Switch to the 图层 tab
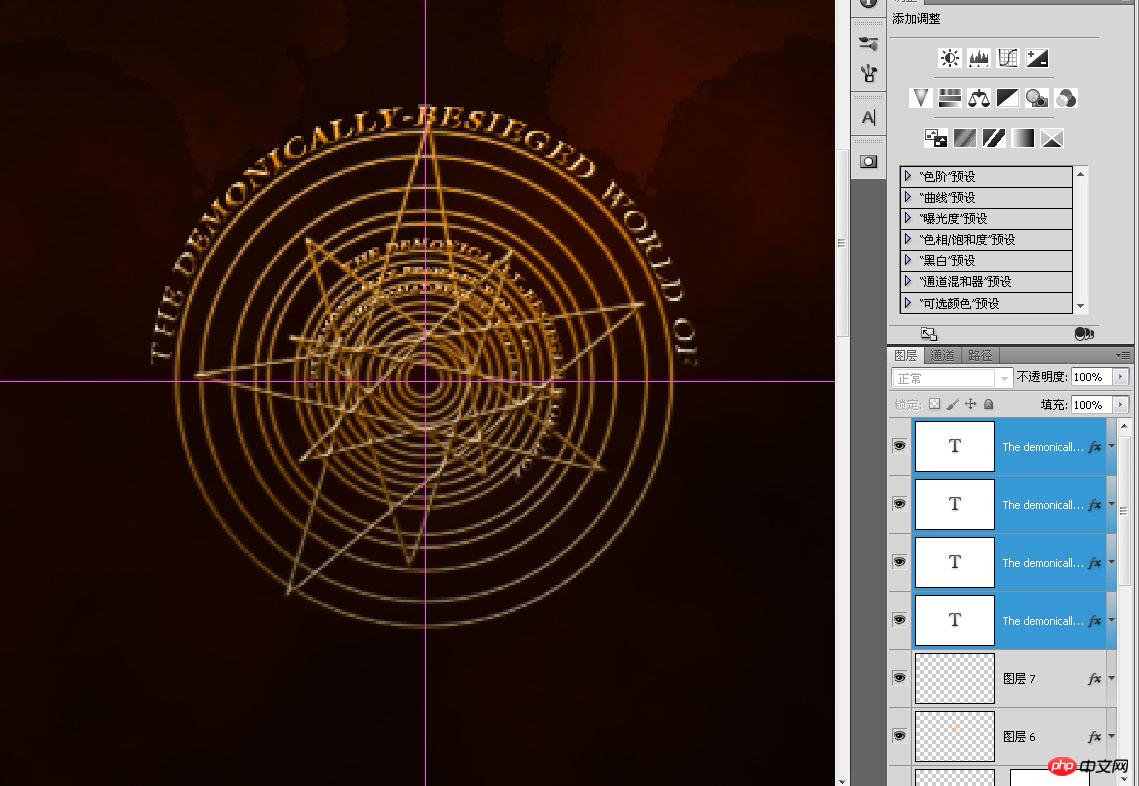This screenshot has width=1139, height=786. click(x=906, y=355)
